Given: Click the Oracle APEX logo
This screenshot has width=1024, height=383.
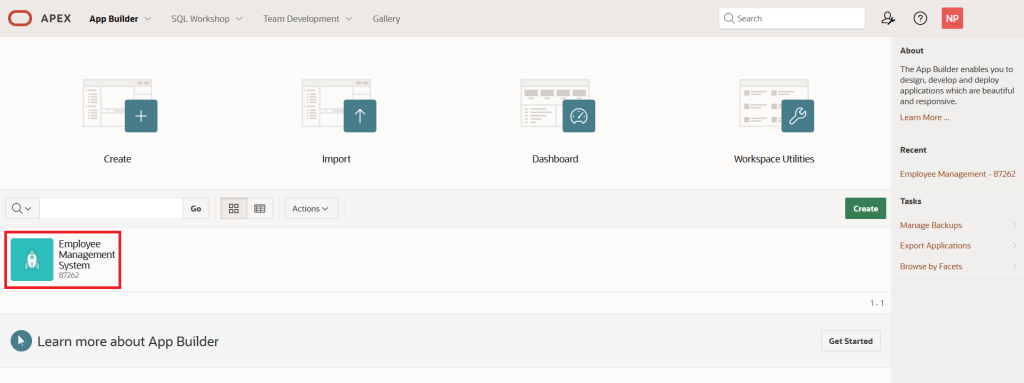Looking at the screenshot, I should tap(20, 18).
